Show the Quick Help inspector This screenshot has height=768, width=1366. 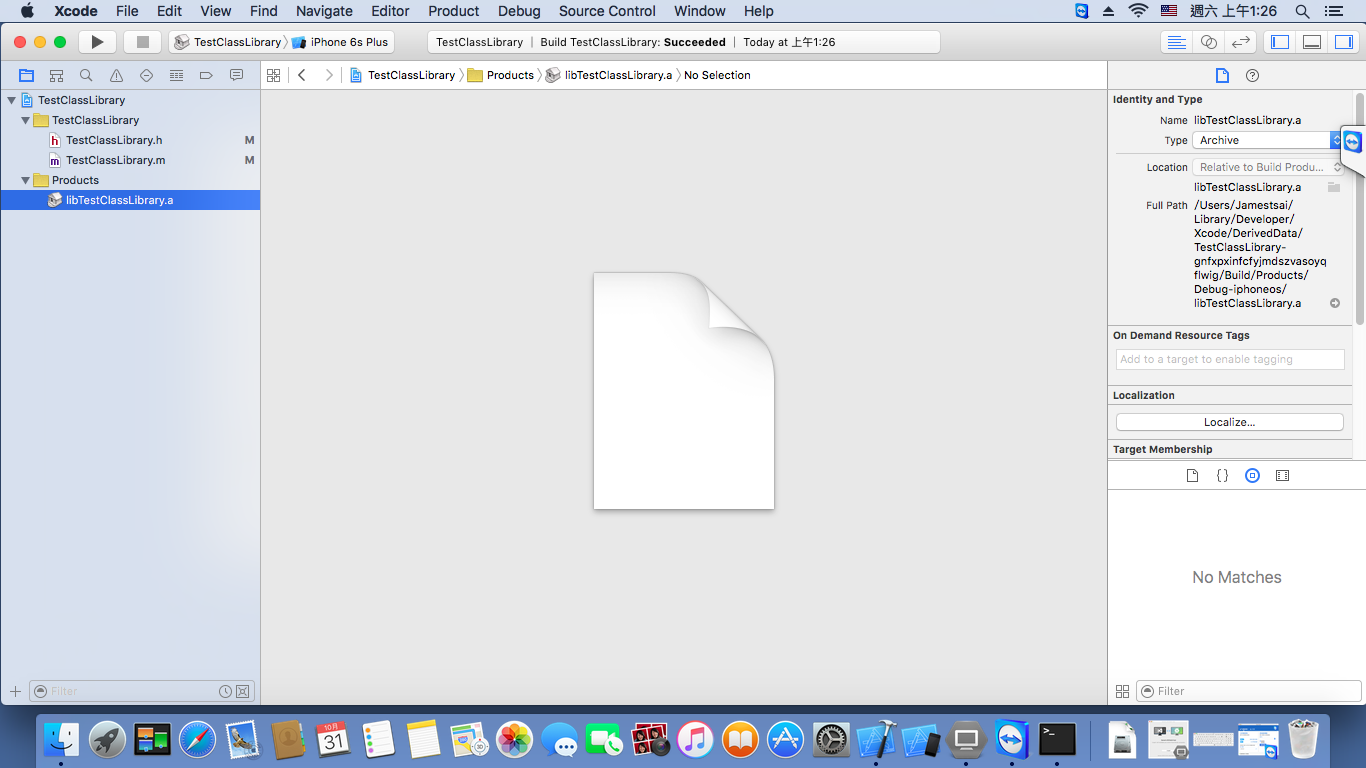(1252, 75)
